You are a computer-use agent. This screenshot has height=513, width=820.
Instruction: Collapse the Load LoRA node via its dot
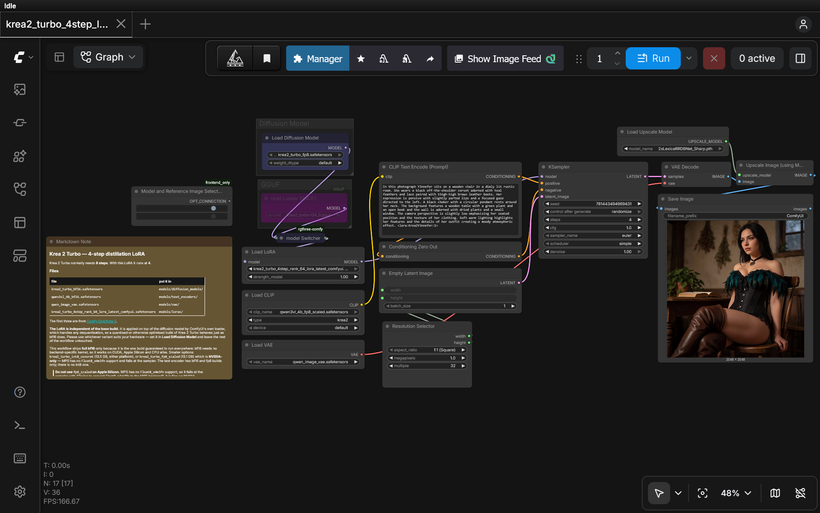247,252
